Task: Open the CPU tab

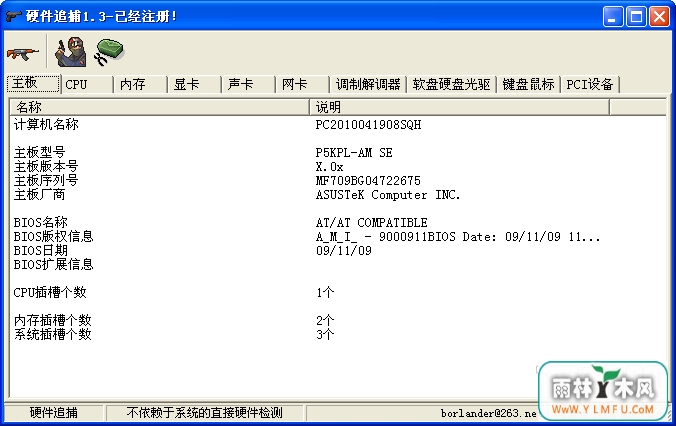Action: click(87, 85)
